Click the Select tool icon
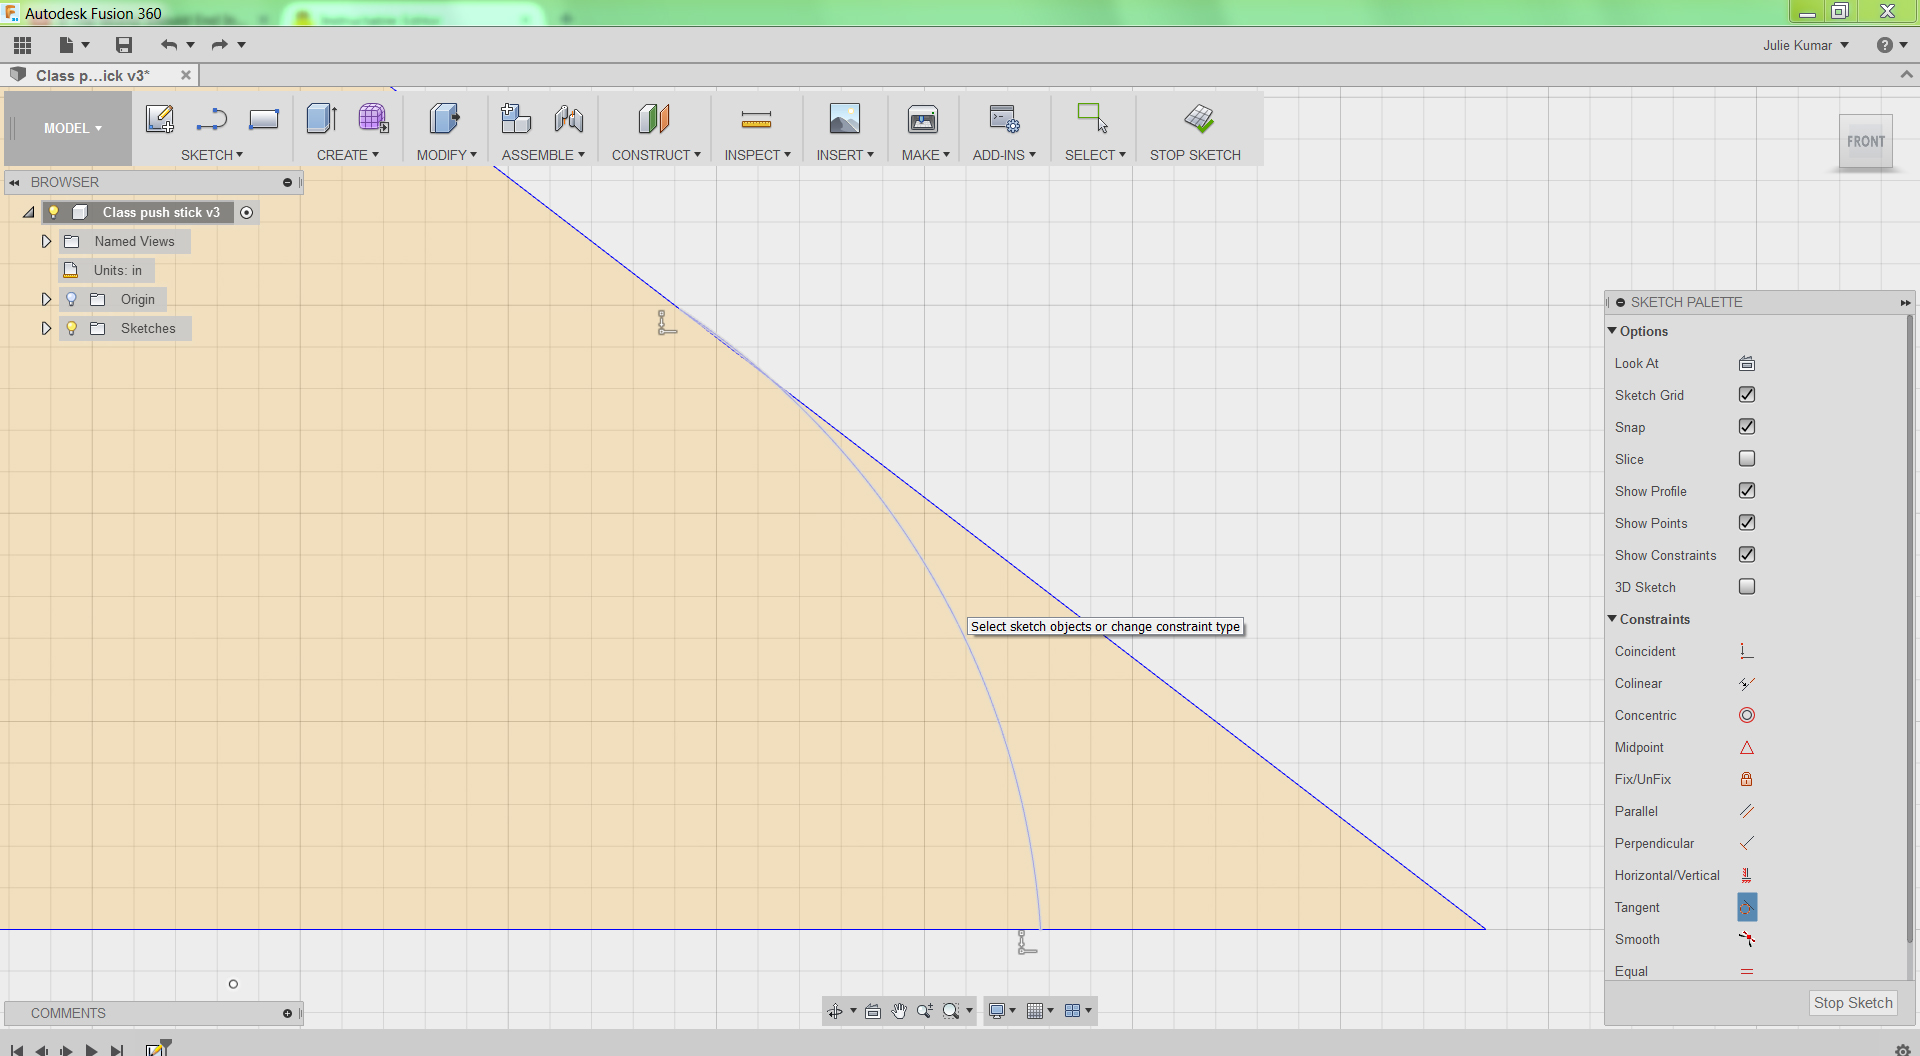 pos(1092,119)
